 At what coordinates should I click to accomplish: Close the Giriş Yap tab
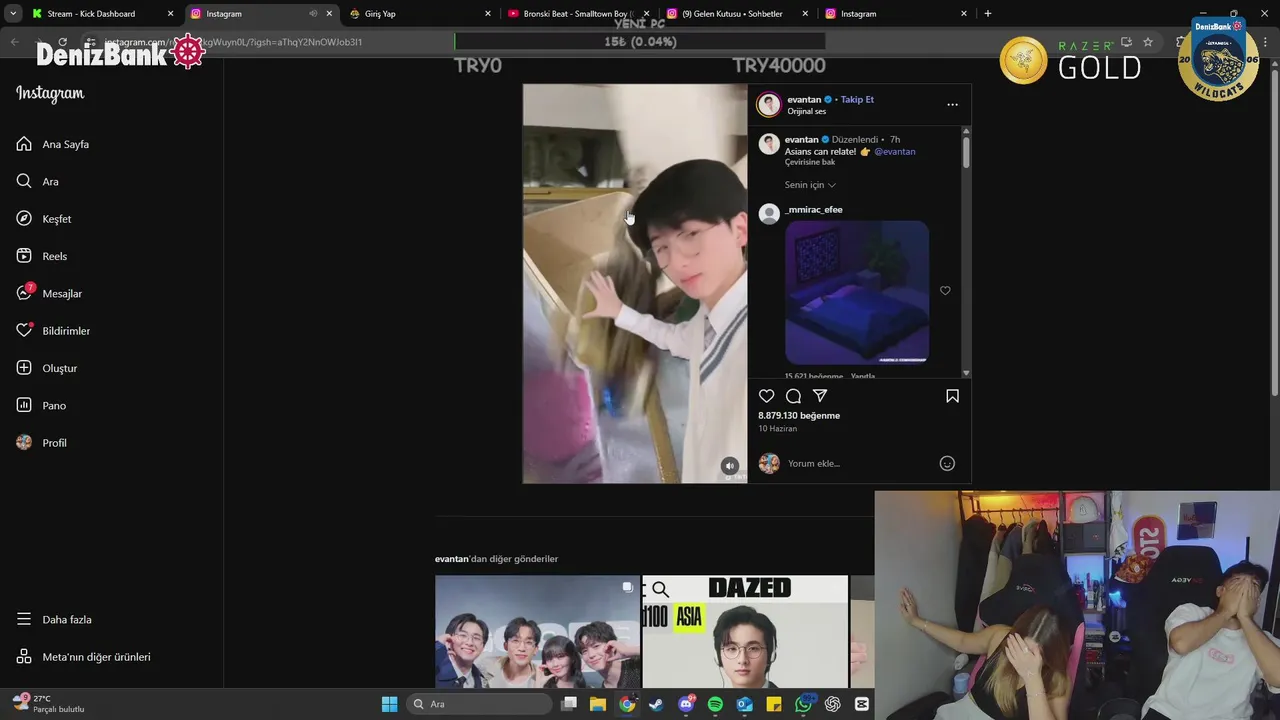pos(488,14)
